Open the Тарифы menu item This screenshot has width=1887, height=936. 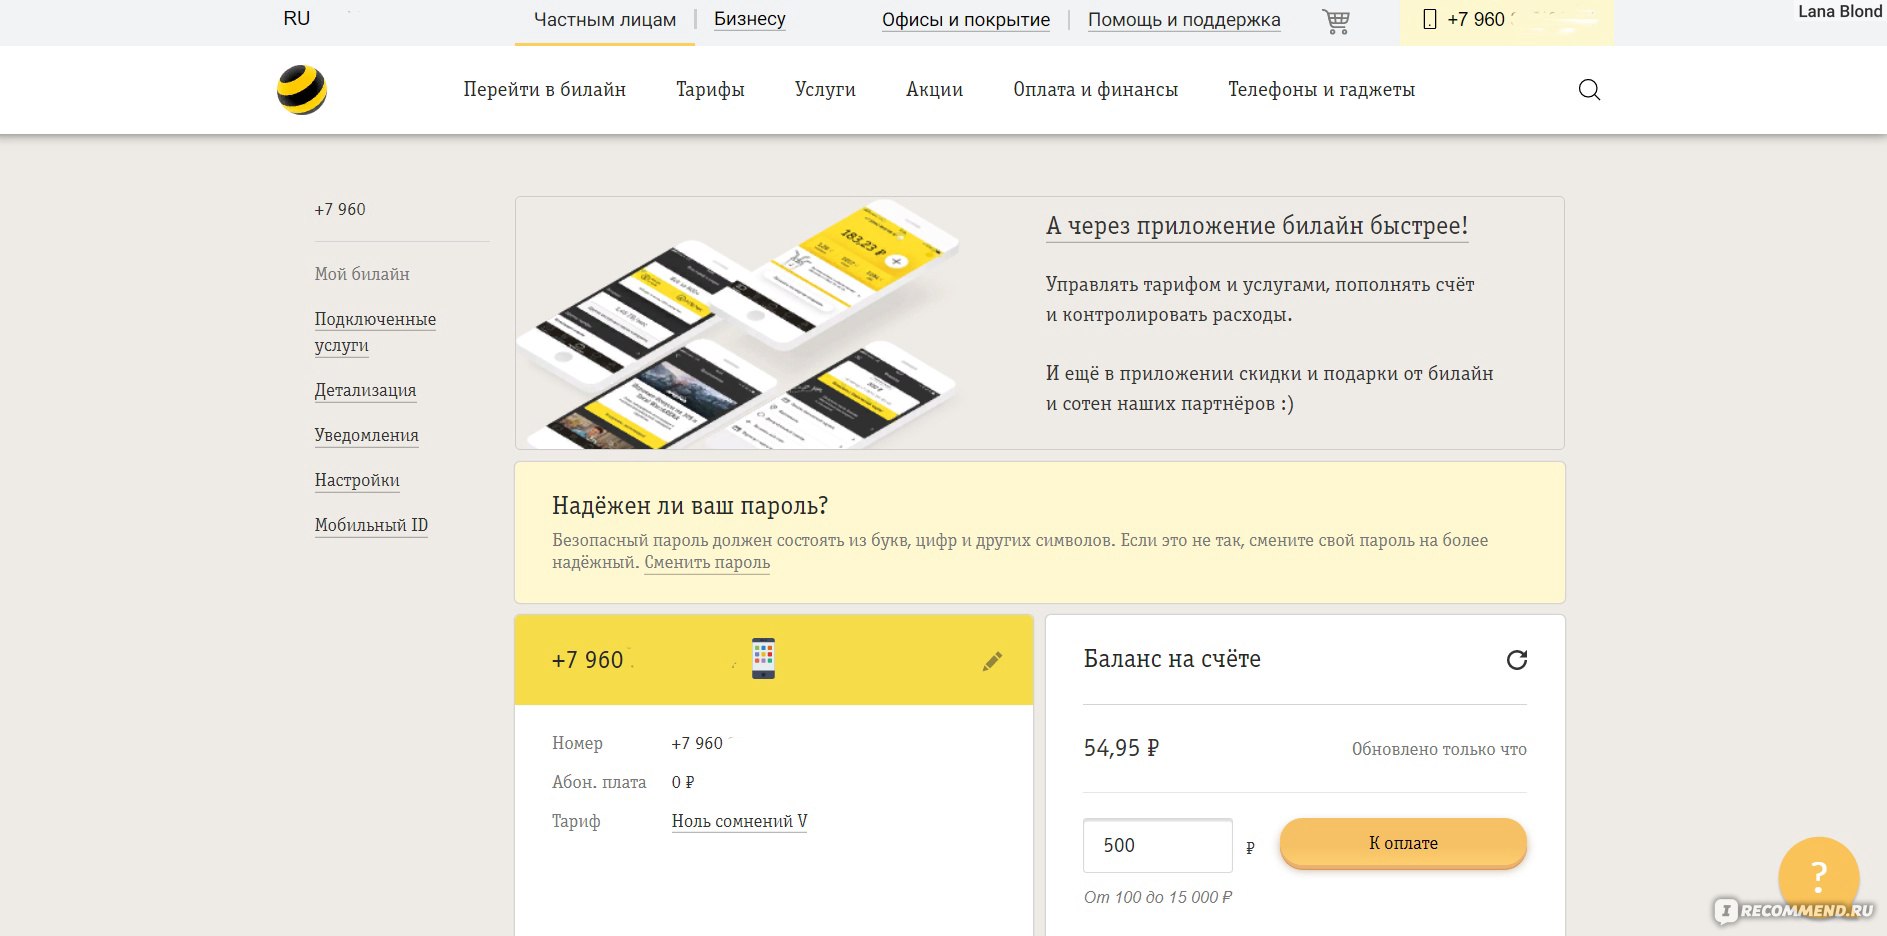tap(710, 89)
